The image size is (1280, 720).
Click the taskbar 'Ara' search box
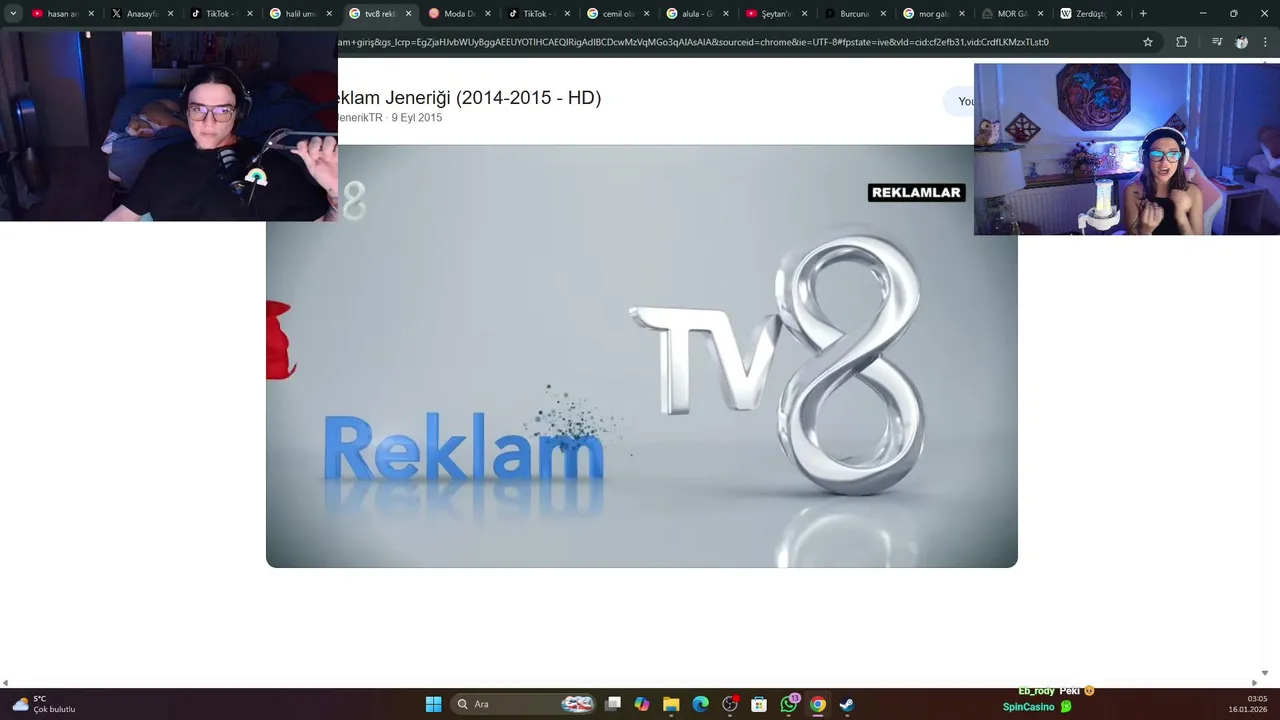pos(525,704)
